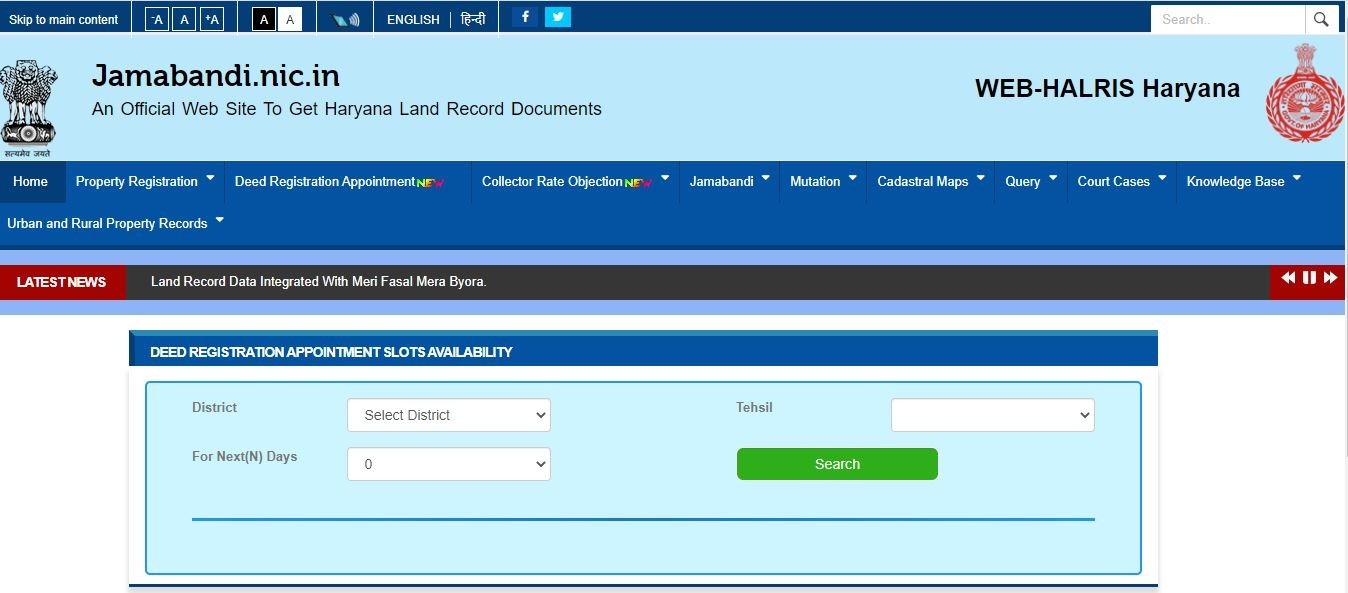The image size is (1348, 593).
Task: Decrease font size with -A
Action: coord(156,18)
